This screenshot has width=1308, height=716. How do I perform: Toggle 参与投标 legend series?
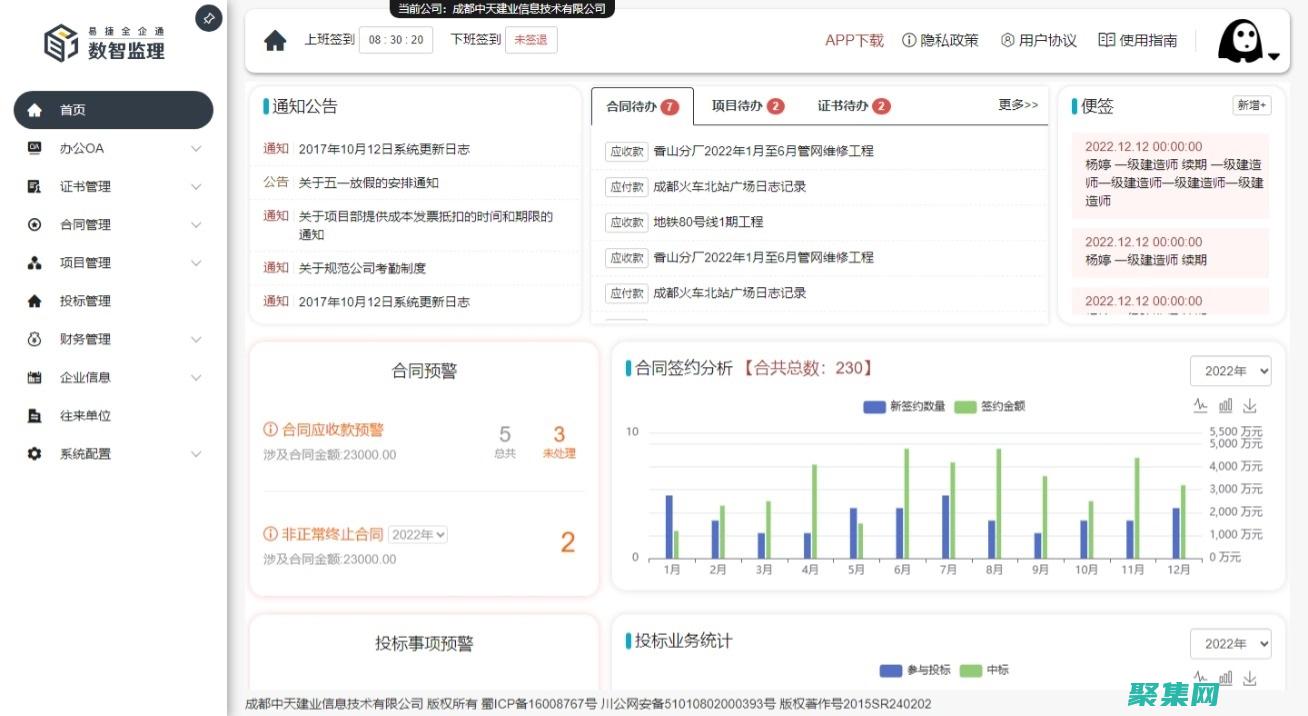[915, 670]
